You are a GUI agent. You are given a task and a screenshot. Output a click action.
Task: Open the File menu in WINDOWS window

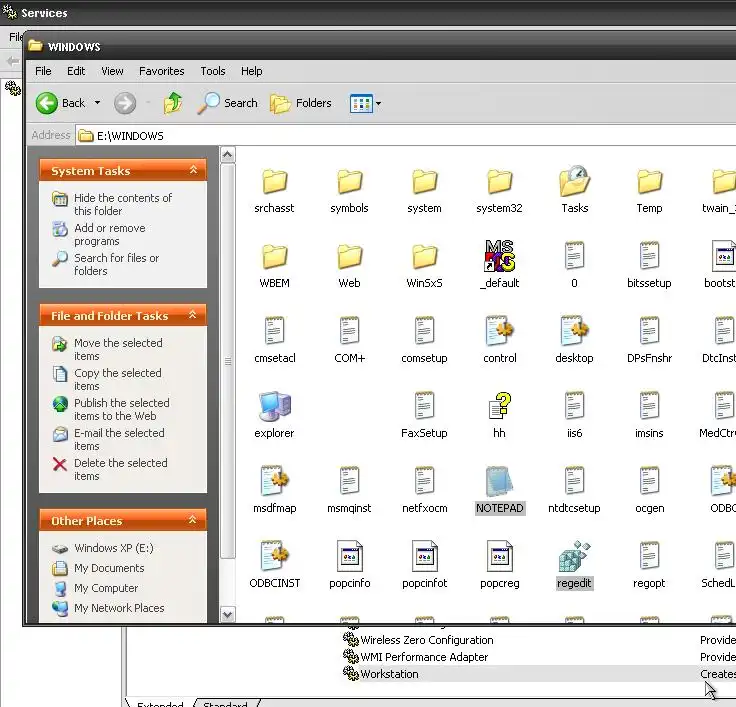point(43,71)
